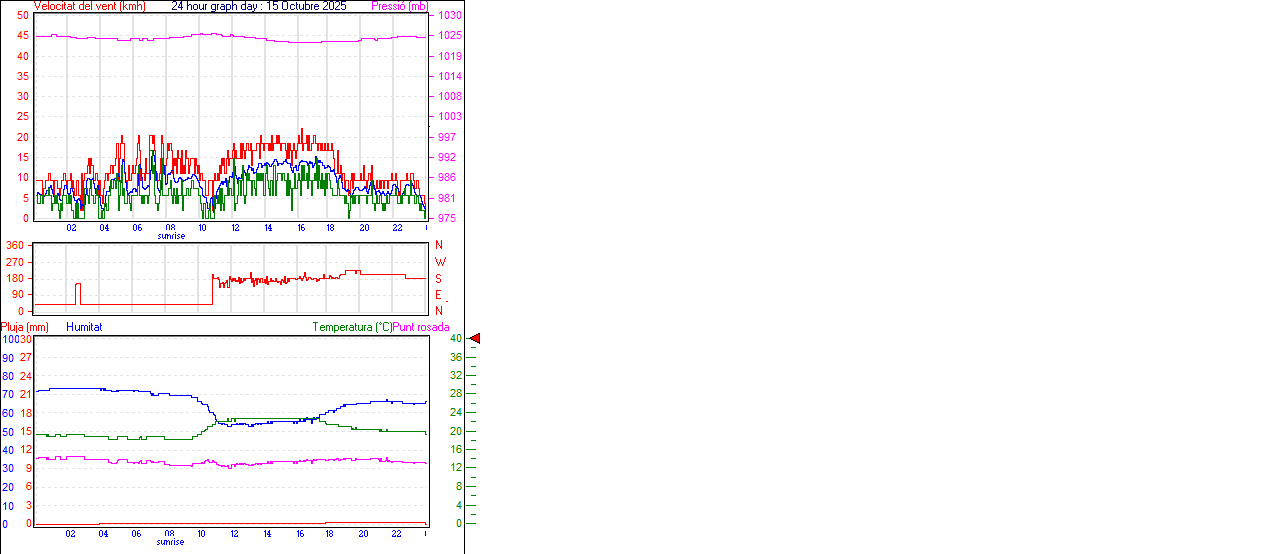Image resolution: width=1280 pixels, height=554 pixels.
Task: Click the 'Velocitat del vent (kmh)' label
Action: point(89,6)
